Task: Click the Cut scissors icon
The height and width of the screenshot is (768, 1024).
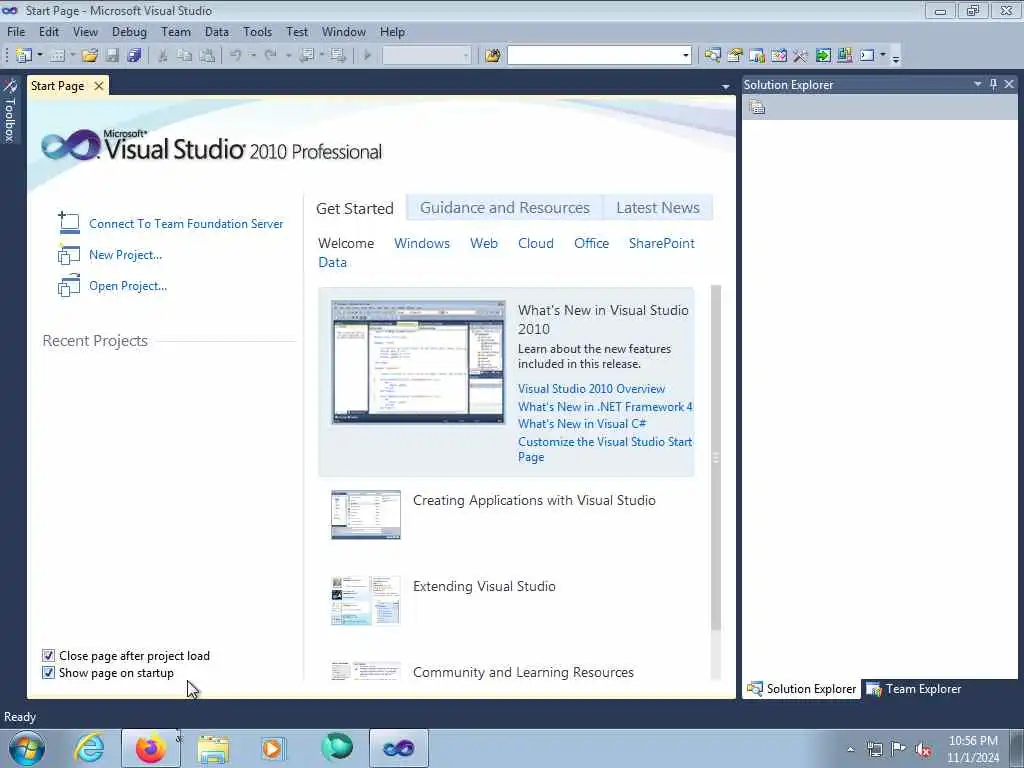Action: pos(163,56)
